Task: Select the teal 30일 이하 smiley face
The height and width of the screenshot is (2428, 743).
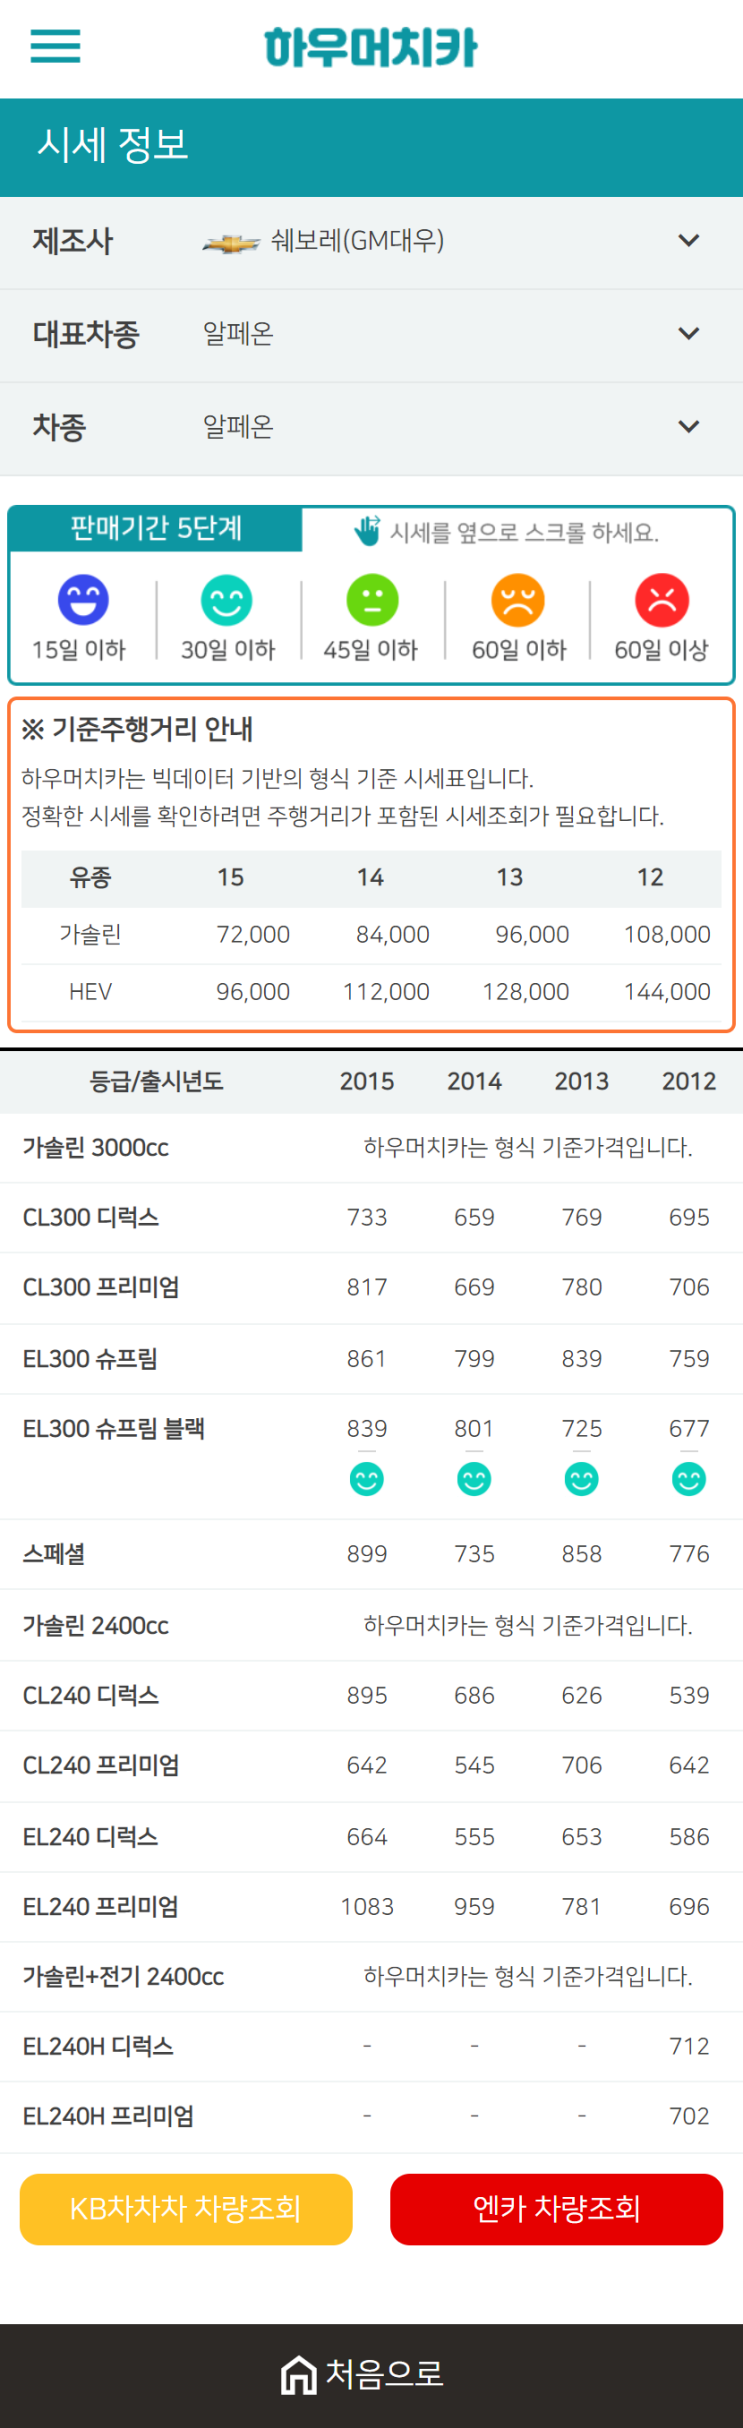Action: pyautogui.click(x=227, y=600)
